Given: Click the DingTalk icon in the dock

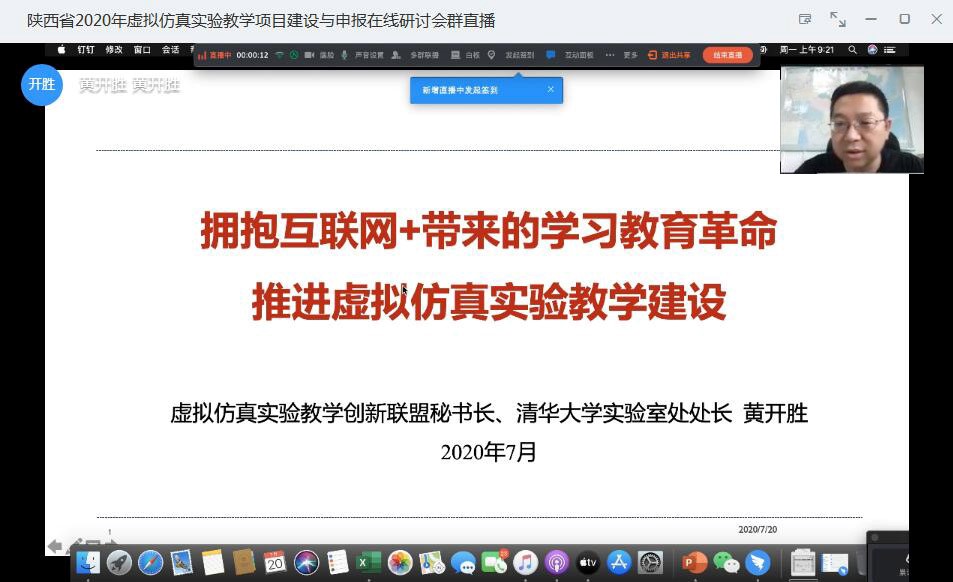Looking at the screenshot, I should coord(758,563).
